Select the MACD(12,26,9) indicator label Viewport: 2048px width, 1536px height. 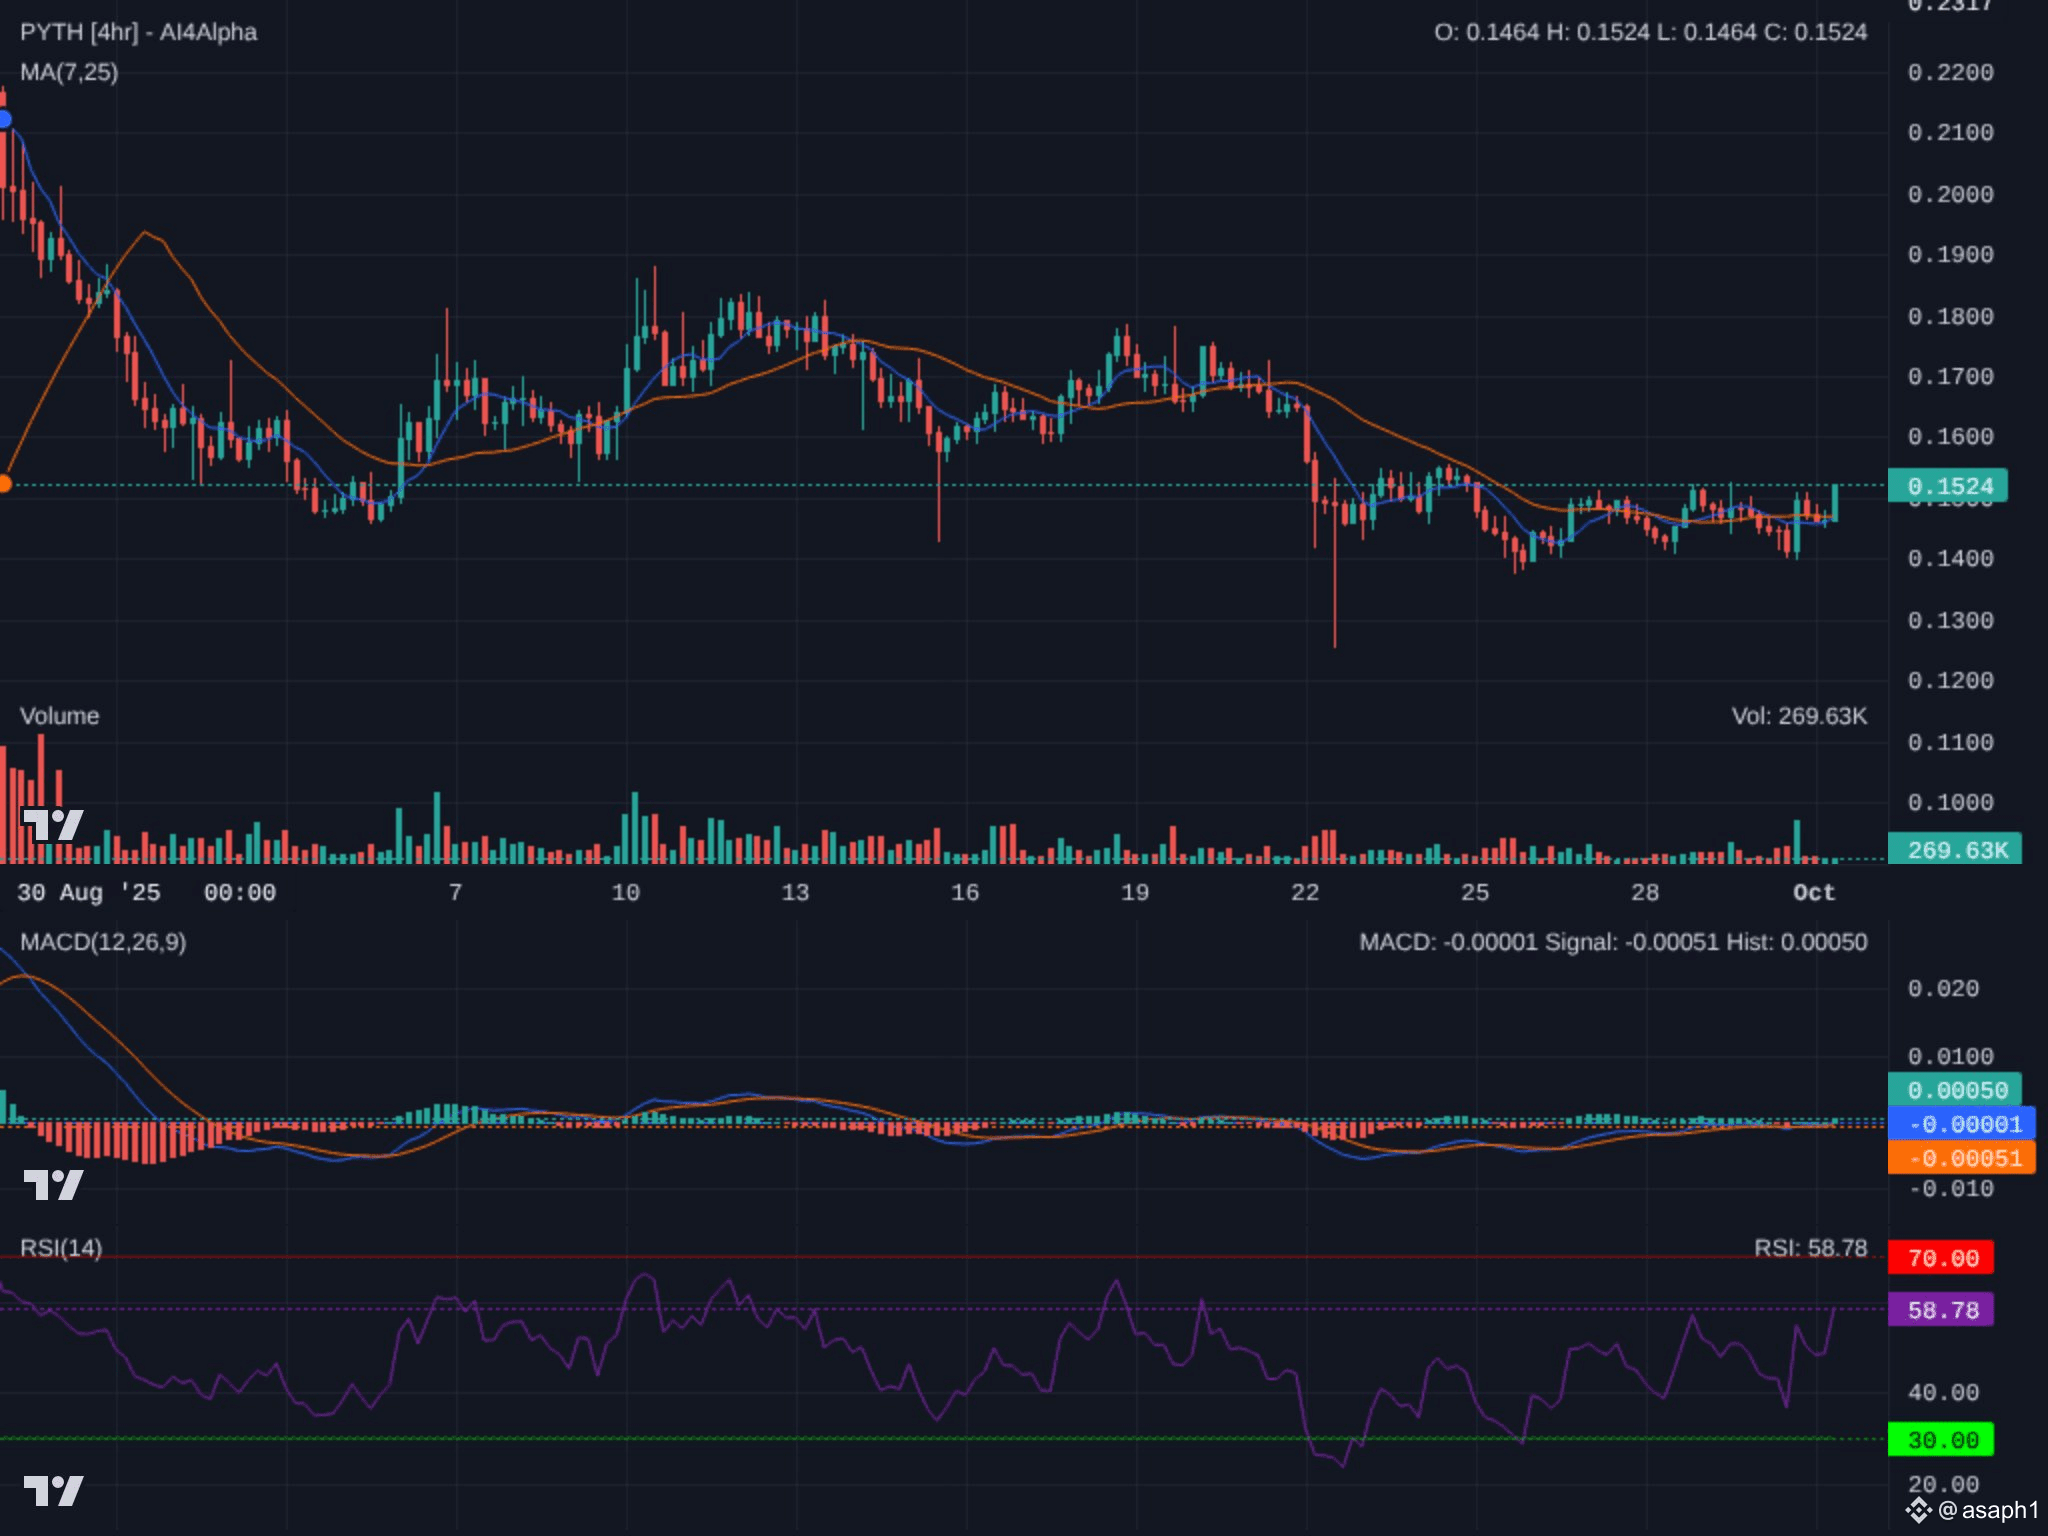[103, 942]
